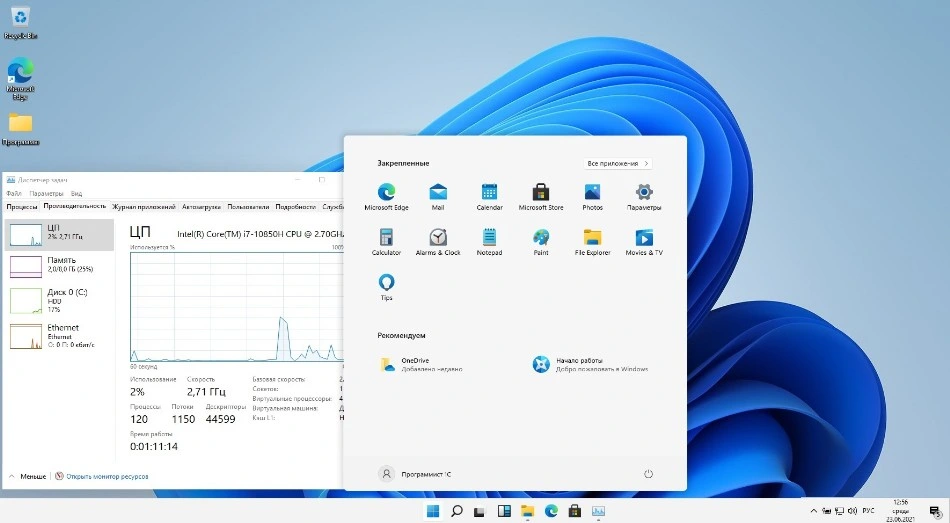
Task: Launch Alarms & Clock app
Action: pos(438,238)
